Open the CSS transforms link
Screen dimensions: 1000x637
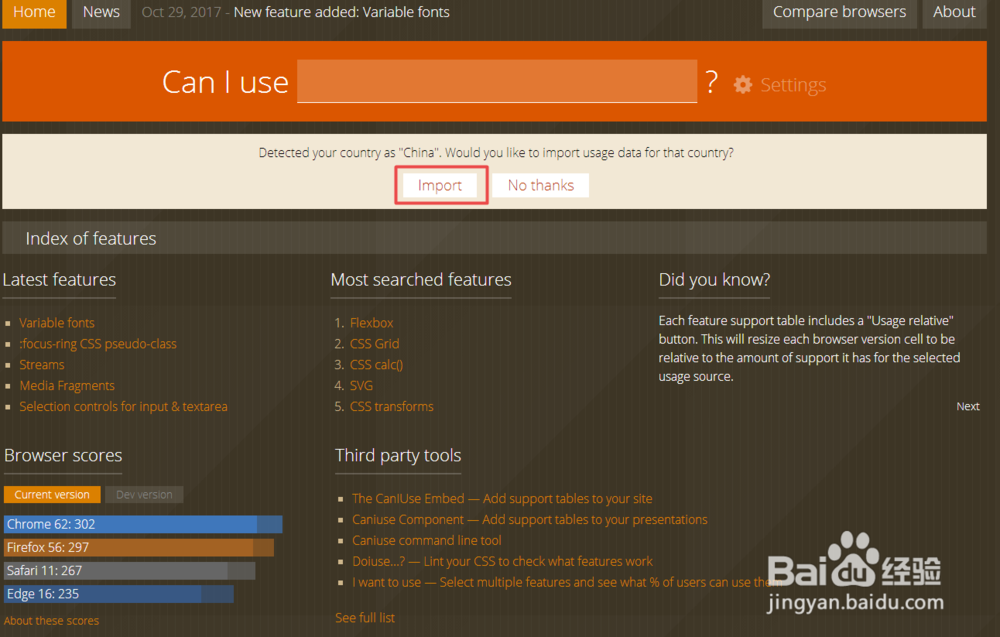pyautogui.click(x=392, y=407)
